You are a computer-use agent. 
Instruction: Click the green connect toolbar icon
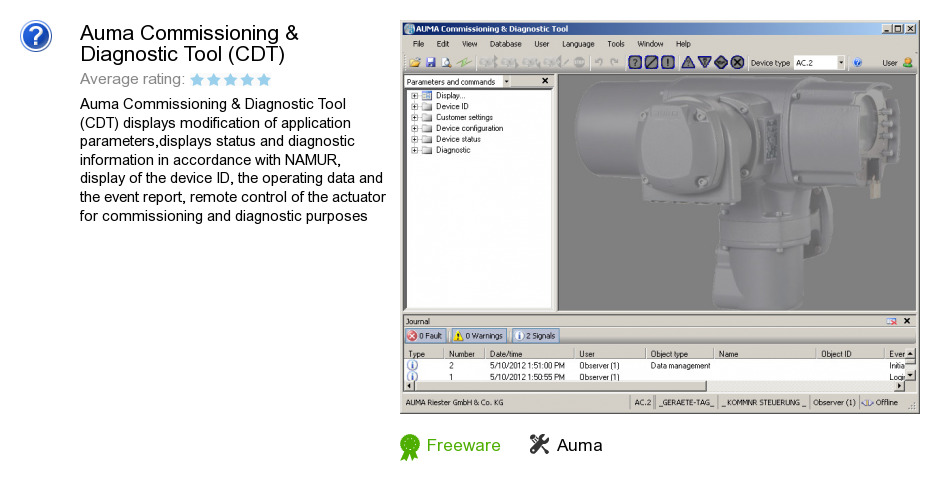[x=463, y=62]
